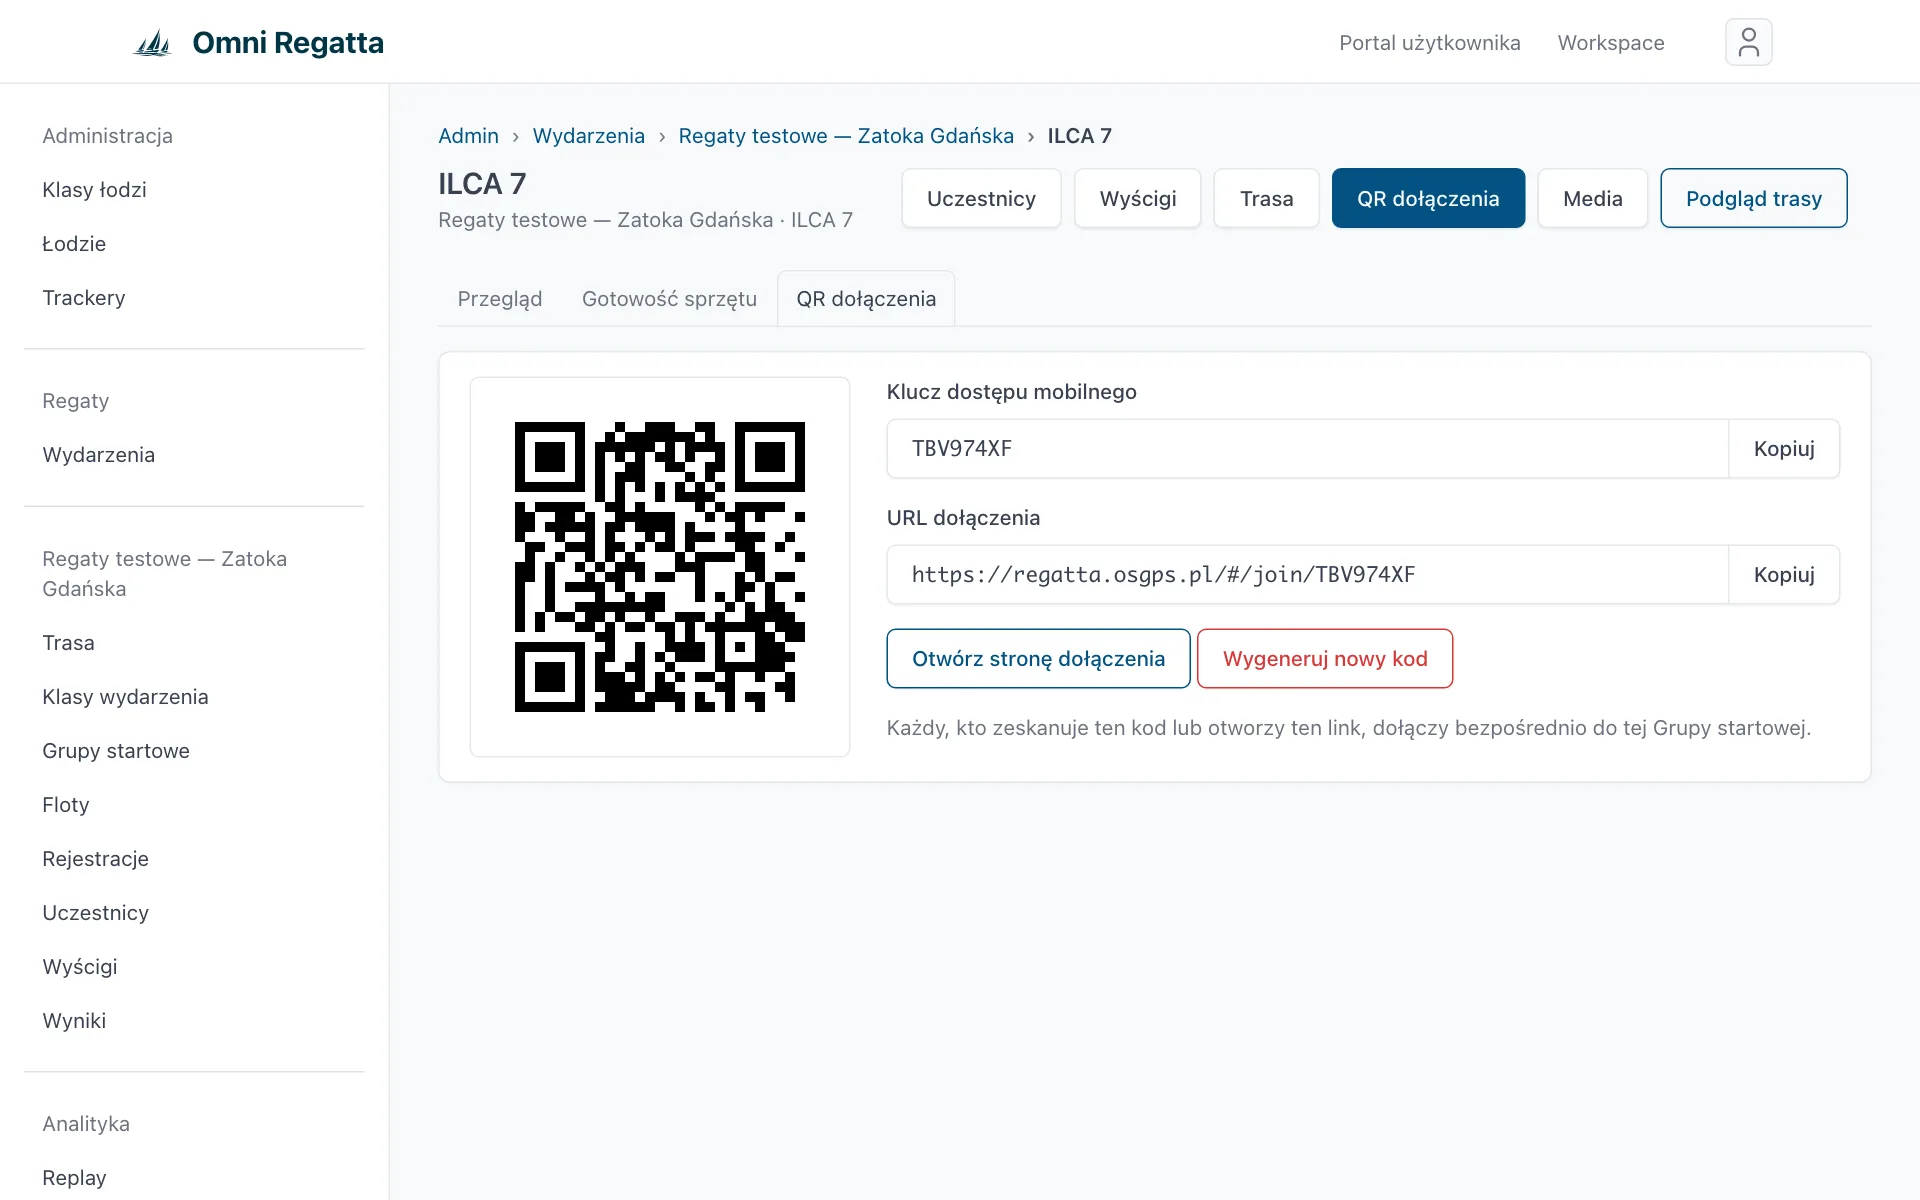
Task: Open Łodzie in sidebar
Action: (x=74, y=244)
